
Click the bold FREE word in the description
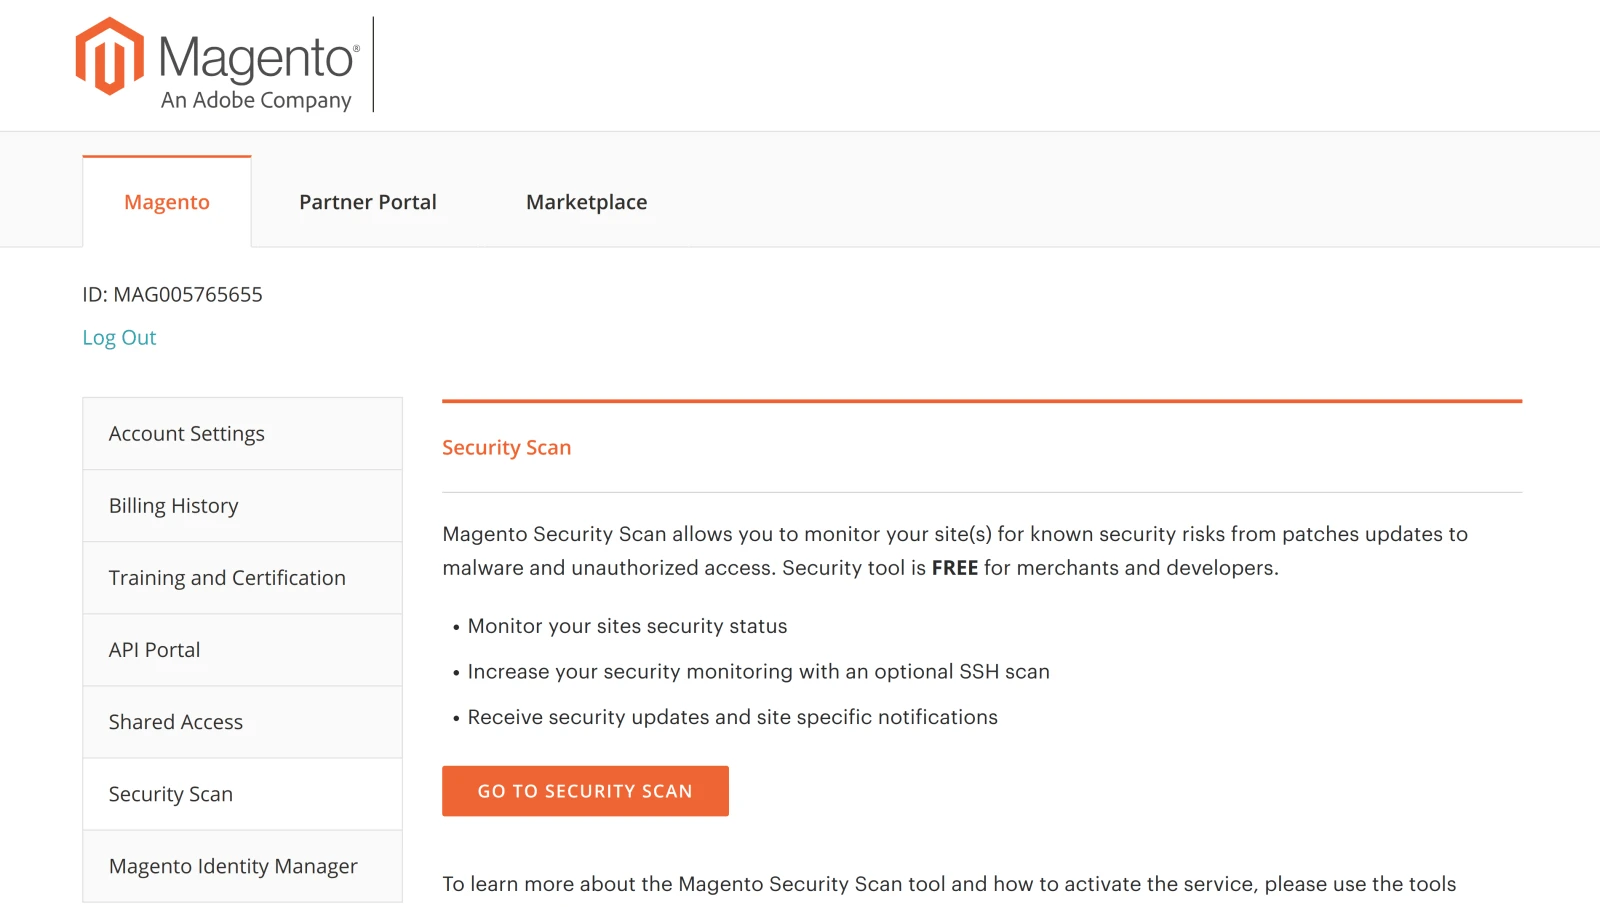pos(955,568)
